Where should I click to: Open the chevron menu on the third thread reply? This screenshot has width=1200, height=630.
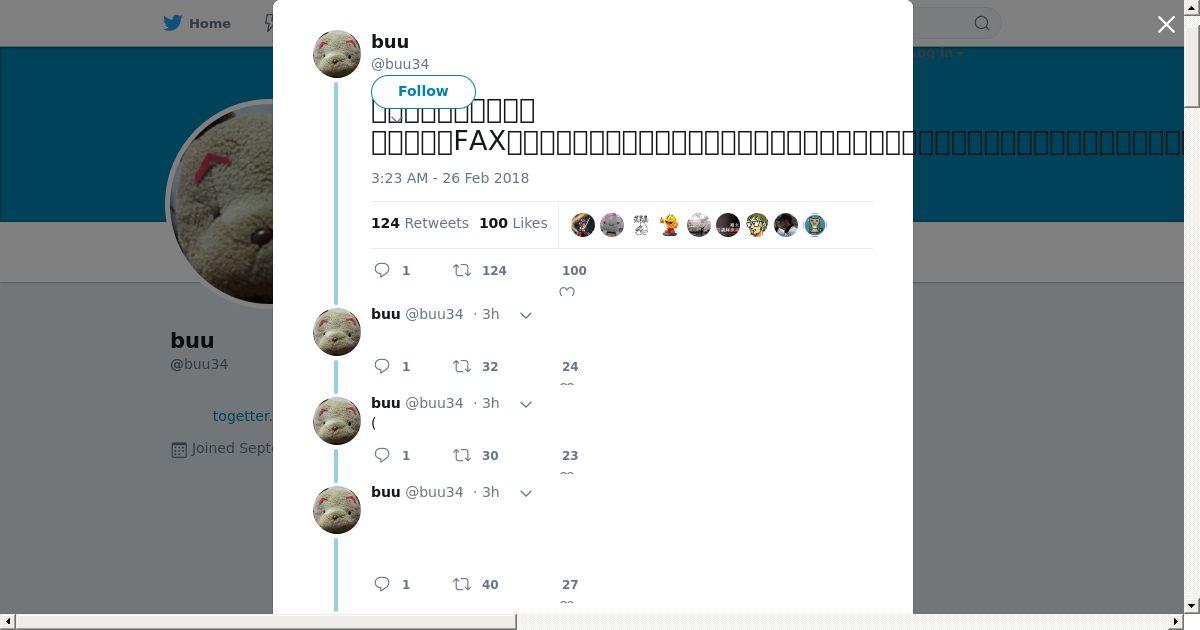526,493
